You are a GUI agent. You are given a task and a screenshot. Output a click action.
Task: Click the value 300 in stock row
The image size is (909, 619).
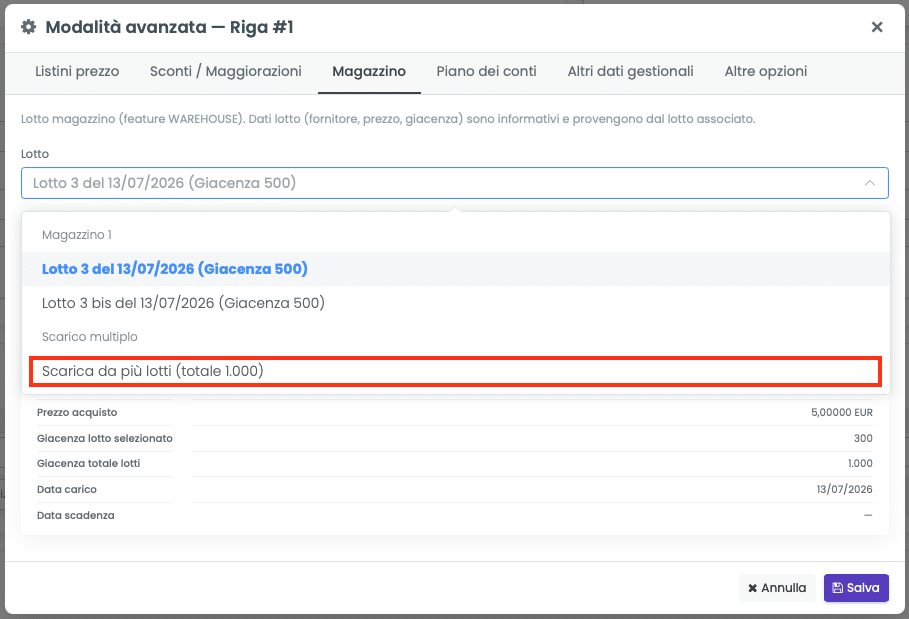pyautogui.click(x=863, y=438)
